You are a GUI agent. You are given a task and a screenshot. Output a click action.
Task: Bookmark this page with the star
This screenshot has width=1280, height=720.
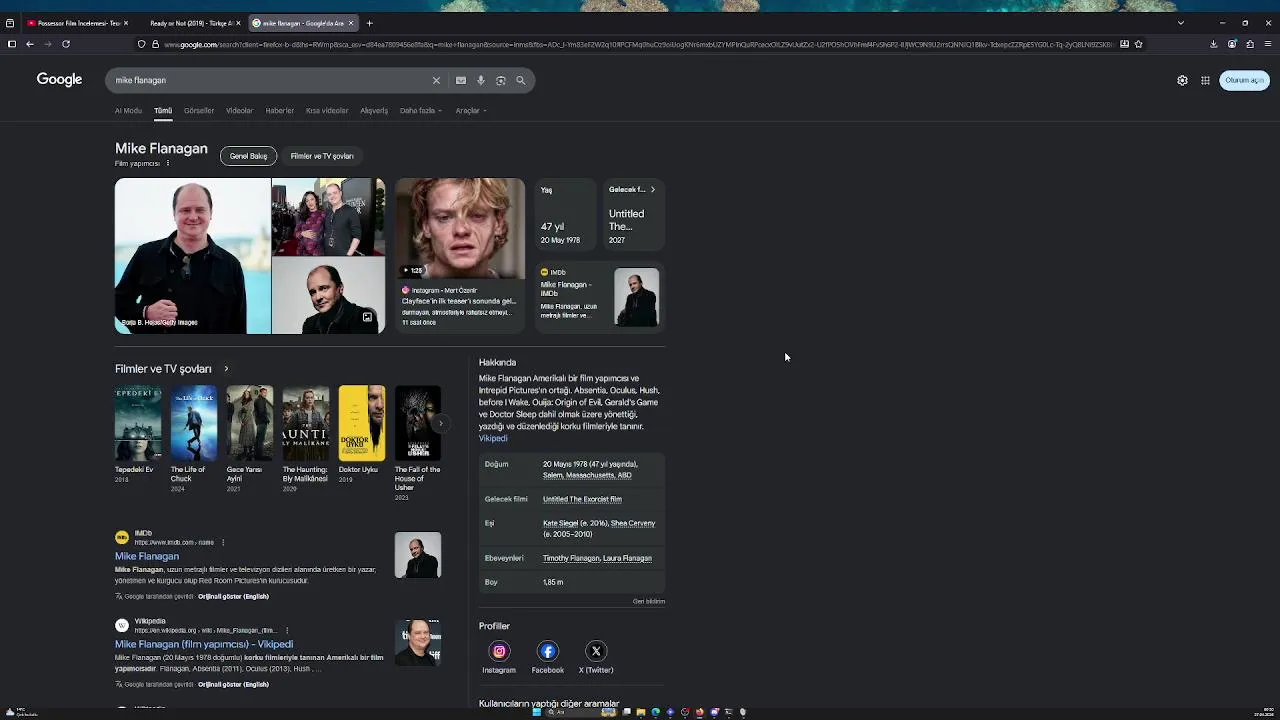coord(1138,44)
